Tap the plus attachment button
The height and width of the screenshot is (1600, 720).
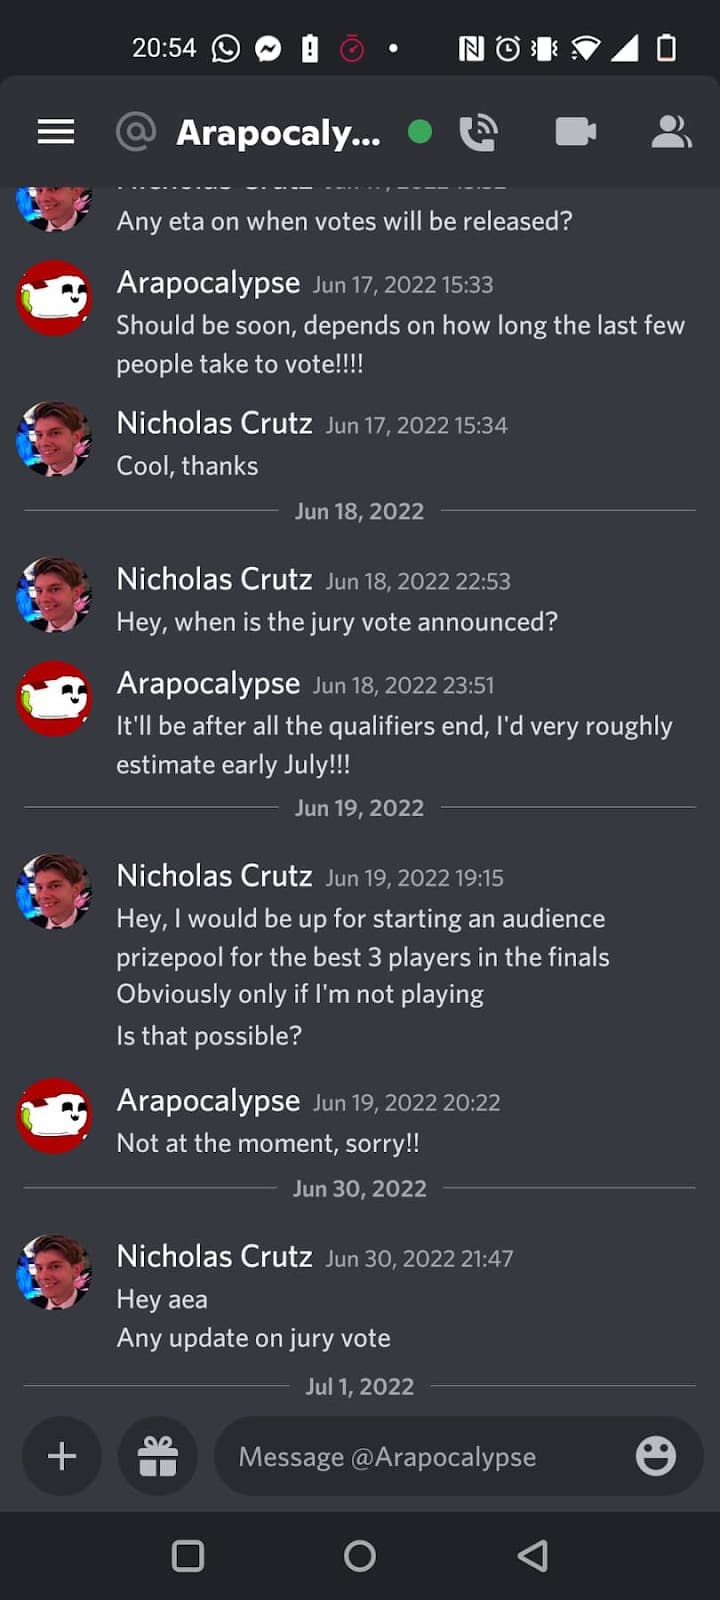(62, 1456)
